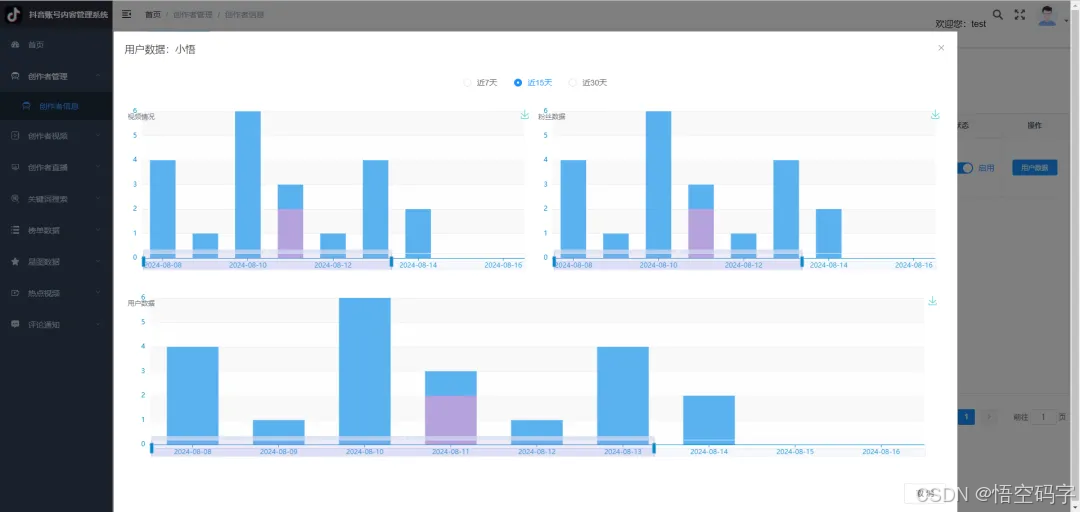The image size is (1080, 512).
Task: Click the blue 用户数据 action button
Action: (1034, 167)
